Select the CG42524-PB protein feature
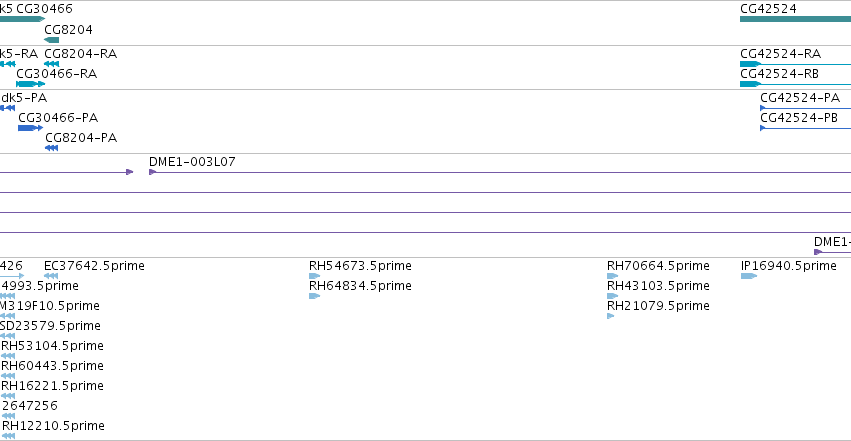Screen dimensions: 851x441 click(805, 128)
